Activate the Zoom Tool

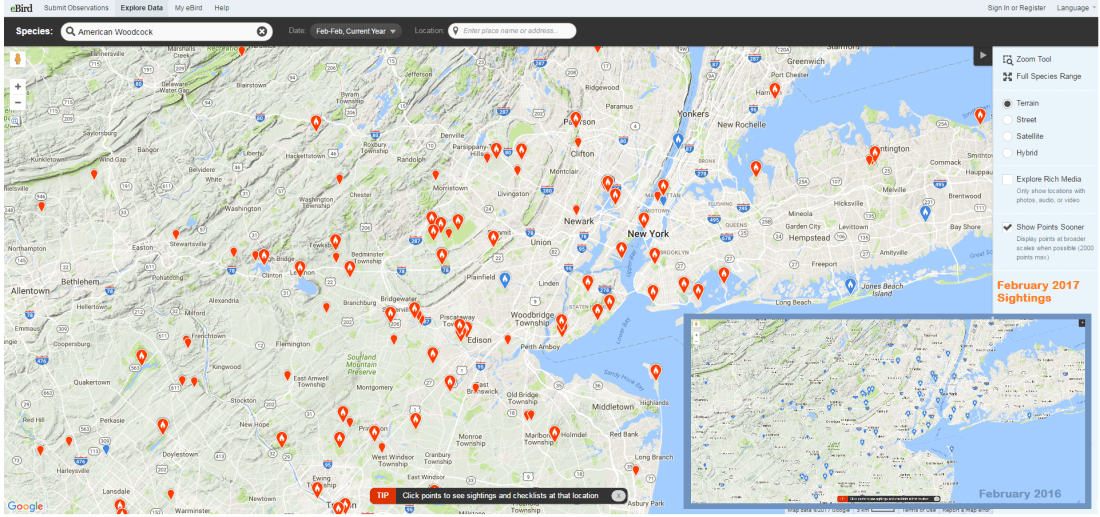1033,60
